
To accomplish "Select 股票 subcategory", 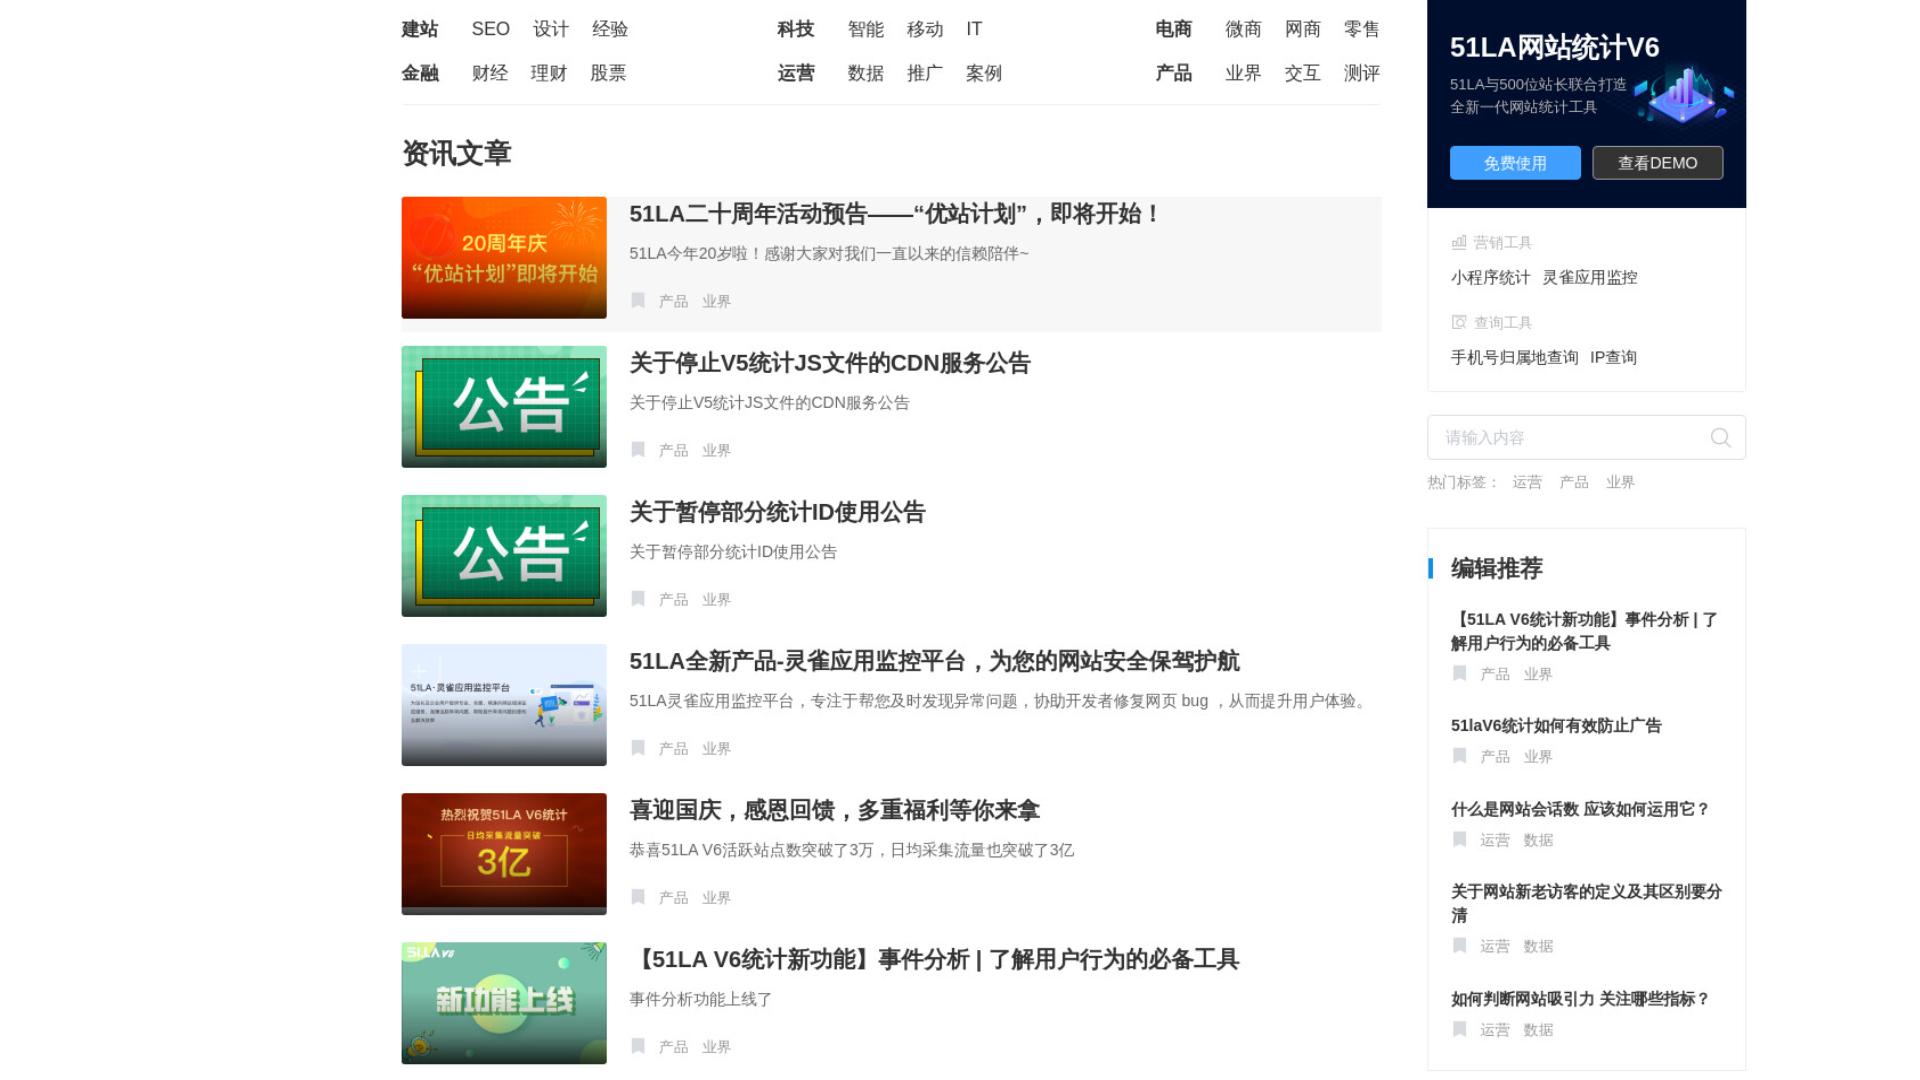I will (608, 73).
